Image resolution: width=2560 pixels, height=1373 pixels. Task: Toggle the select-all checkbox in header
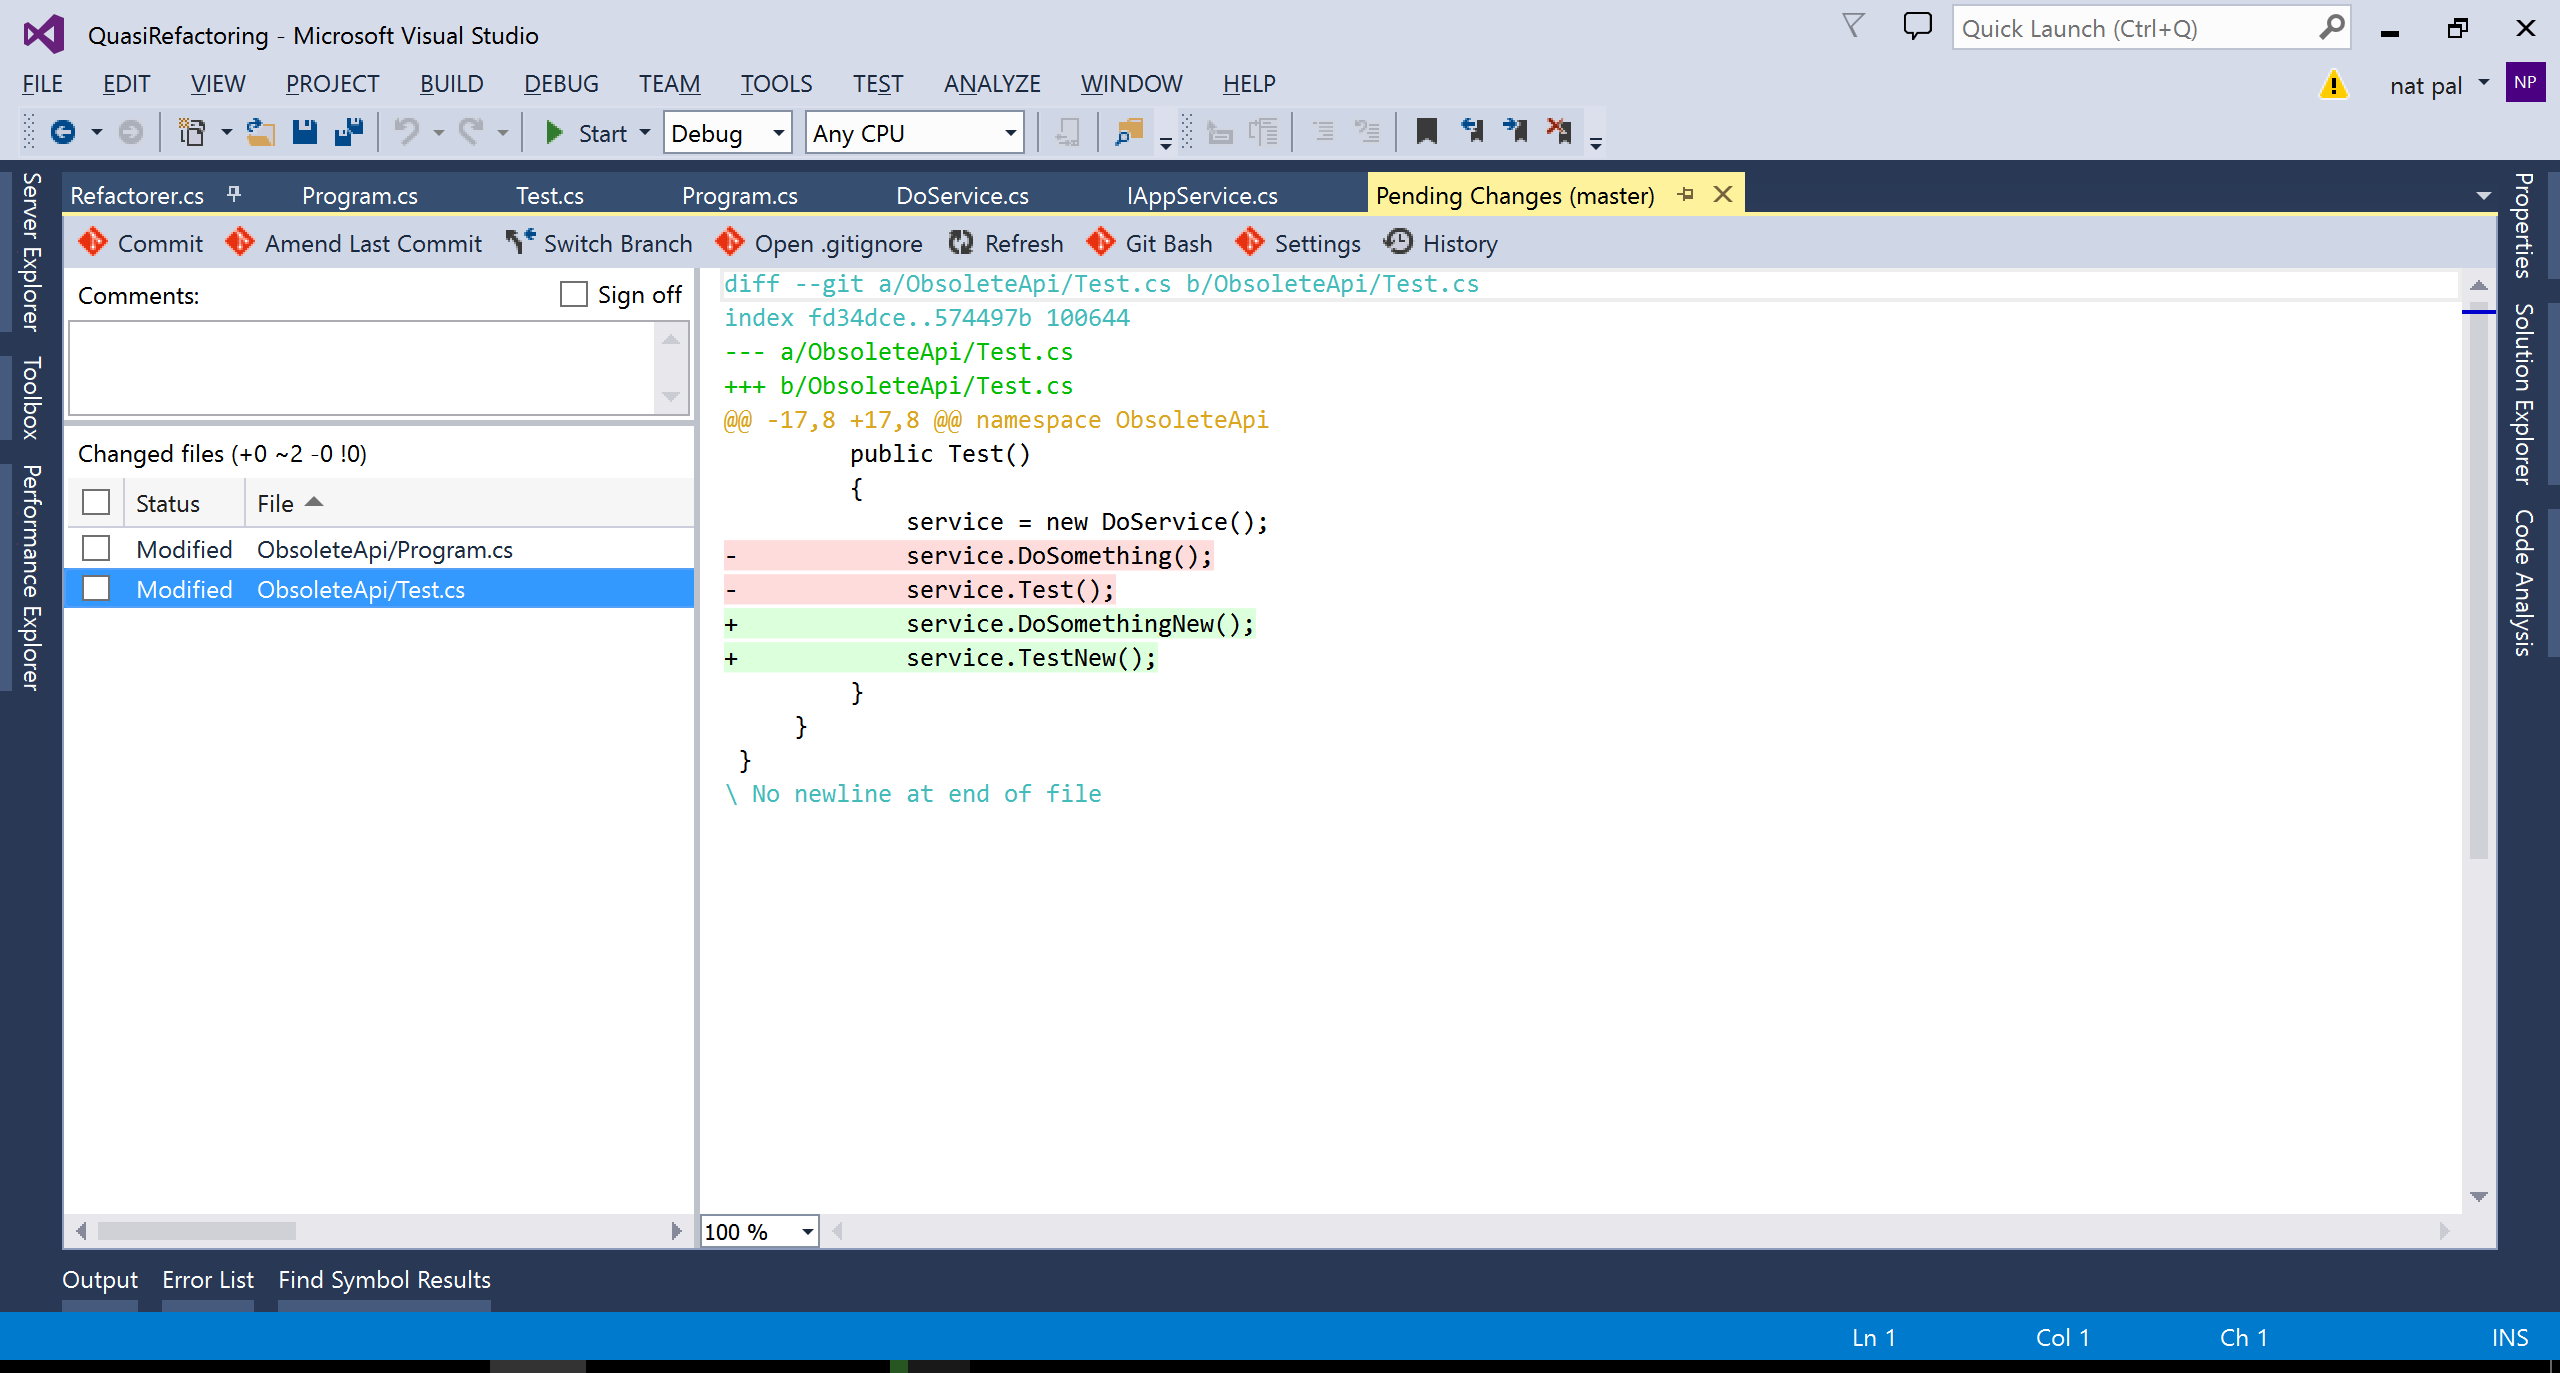(x=96, y=503)
